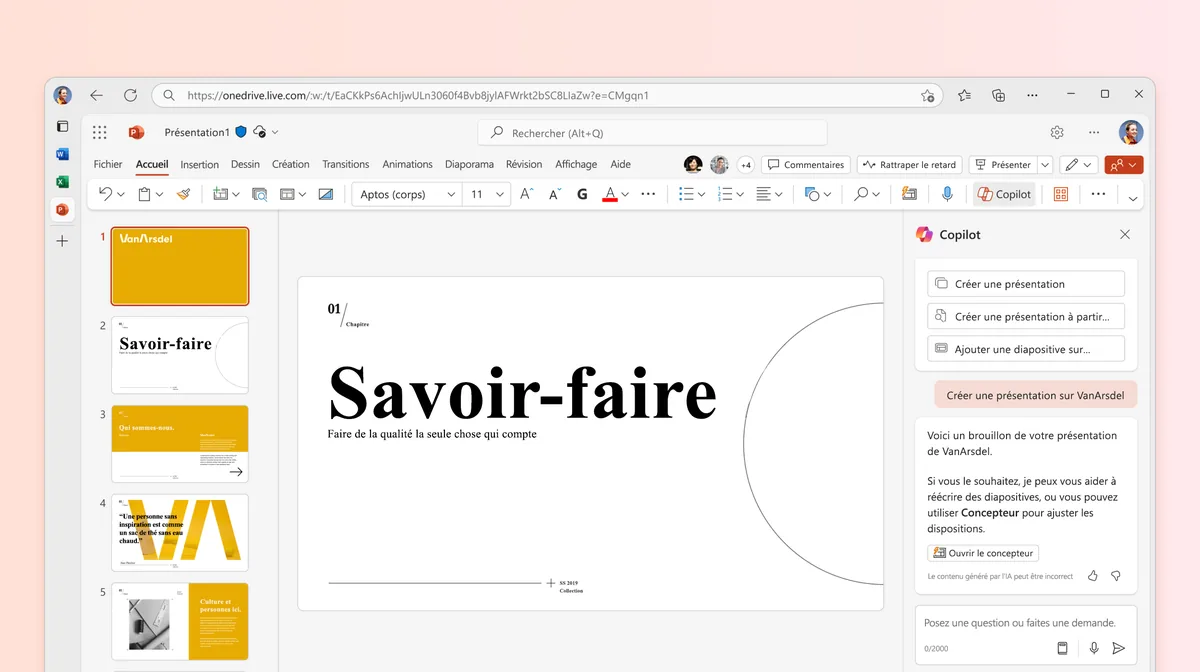Click the shield protection icon beside Présentation1
Image resolution: width=1200 pixels, height=672 pixels.
coord(241,132)
